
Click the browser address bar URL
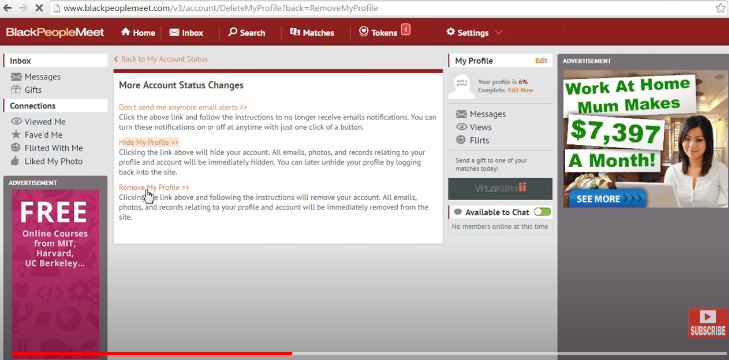coord(220,8)
